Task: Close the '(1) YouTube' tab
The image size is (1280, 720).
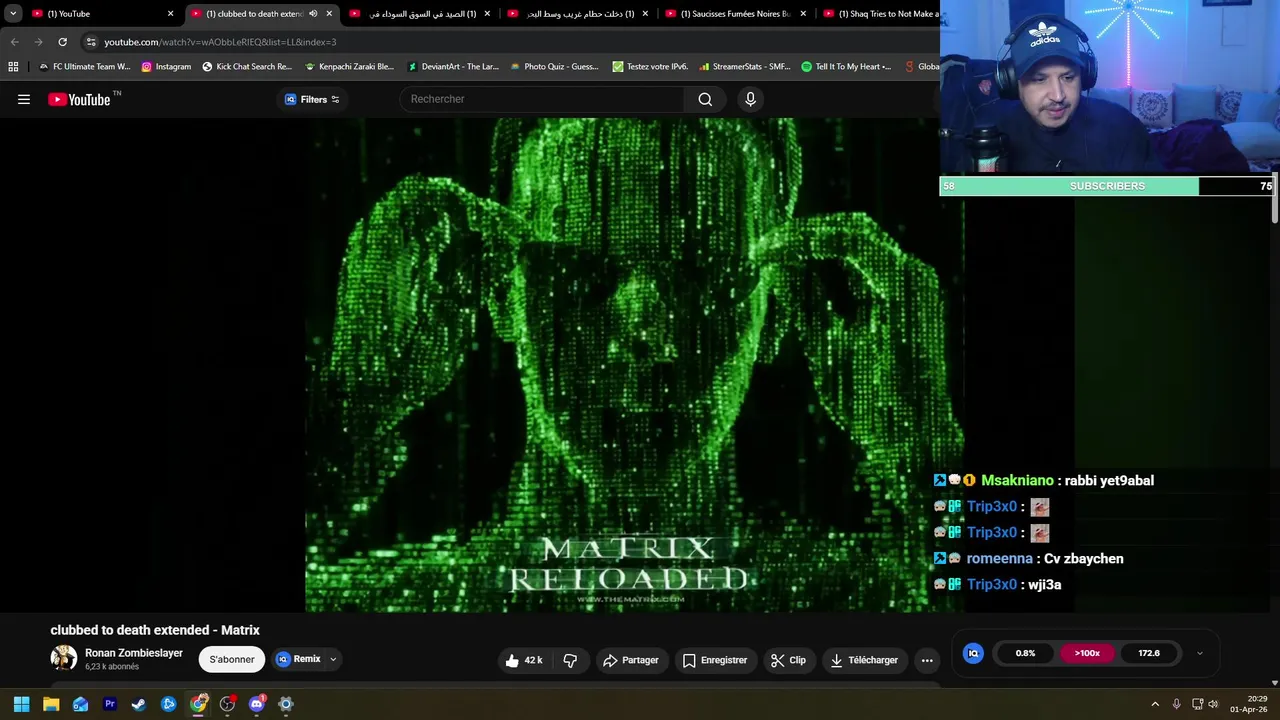Action: click(170, 14)
